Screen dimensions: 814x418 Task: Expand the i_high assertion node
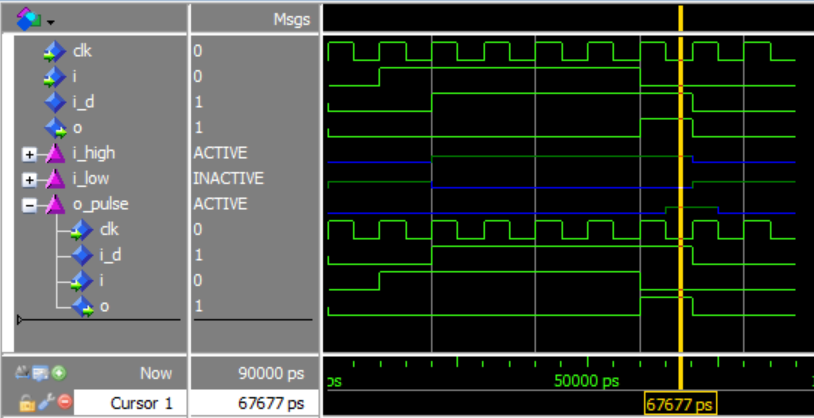point(29,154)
